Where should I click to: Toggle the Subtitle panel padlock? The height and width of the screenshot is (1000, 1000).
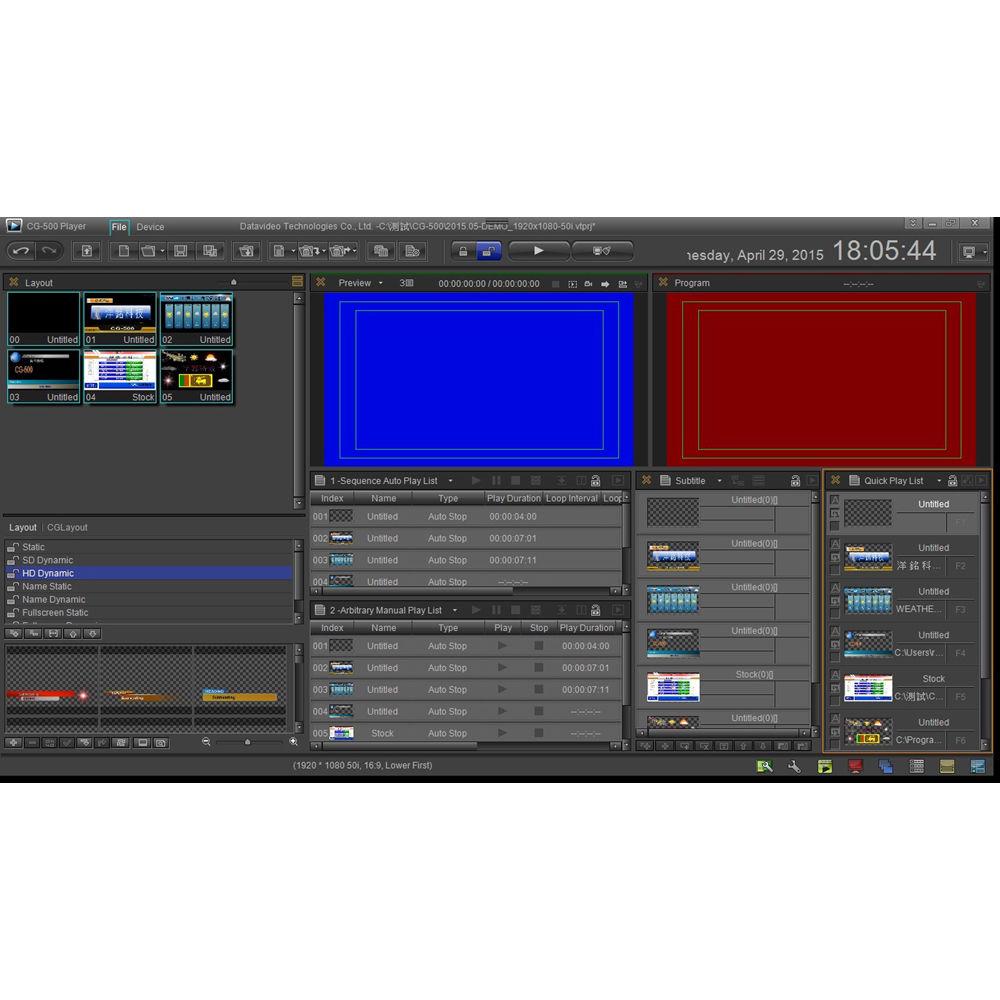point(795,481)
